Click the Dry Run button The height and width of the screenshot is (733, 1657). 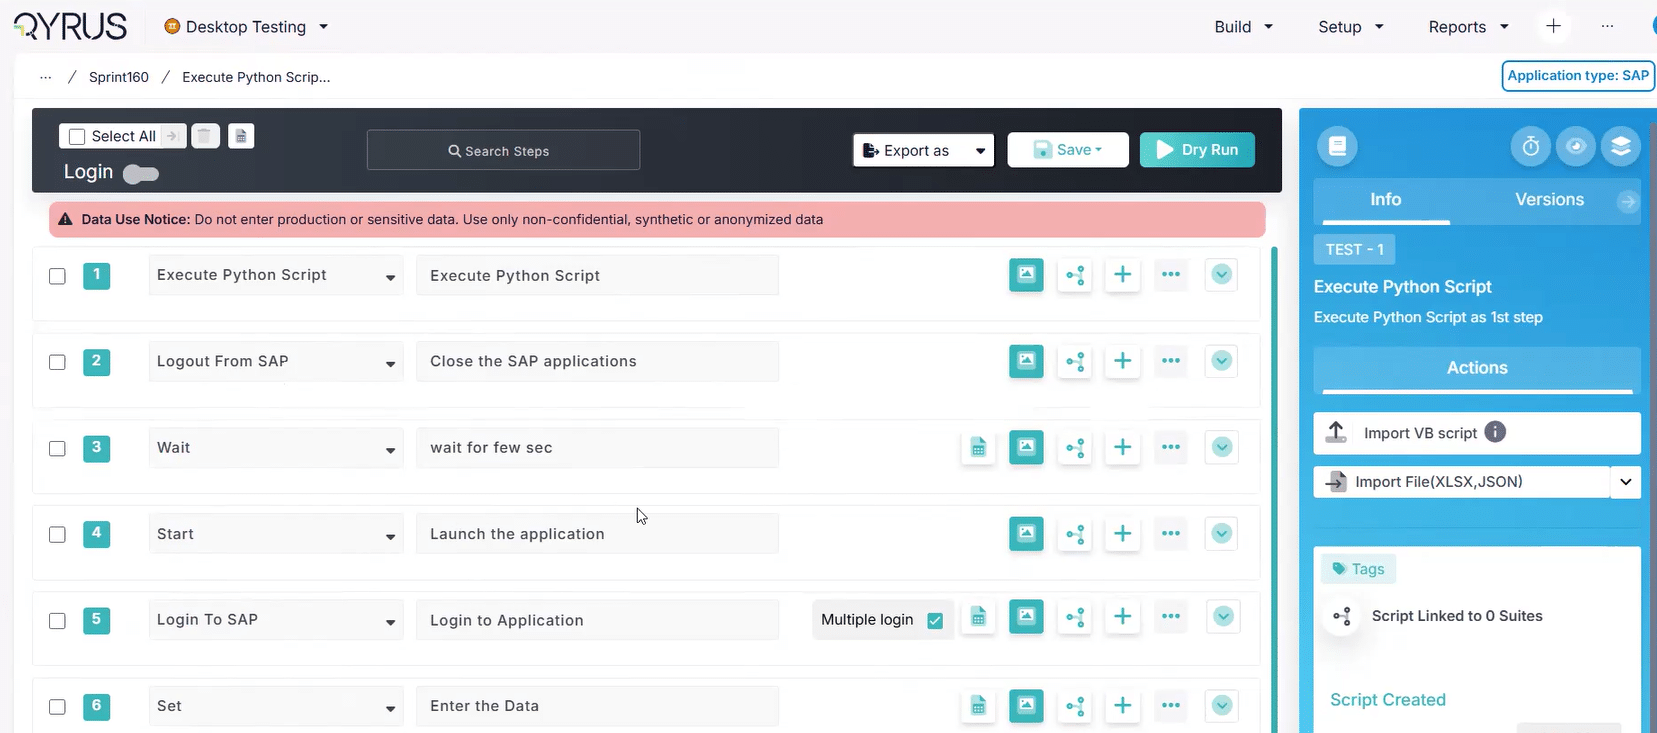pyautogui.click(x=1197, y=150)
